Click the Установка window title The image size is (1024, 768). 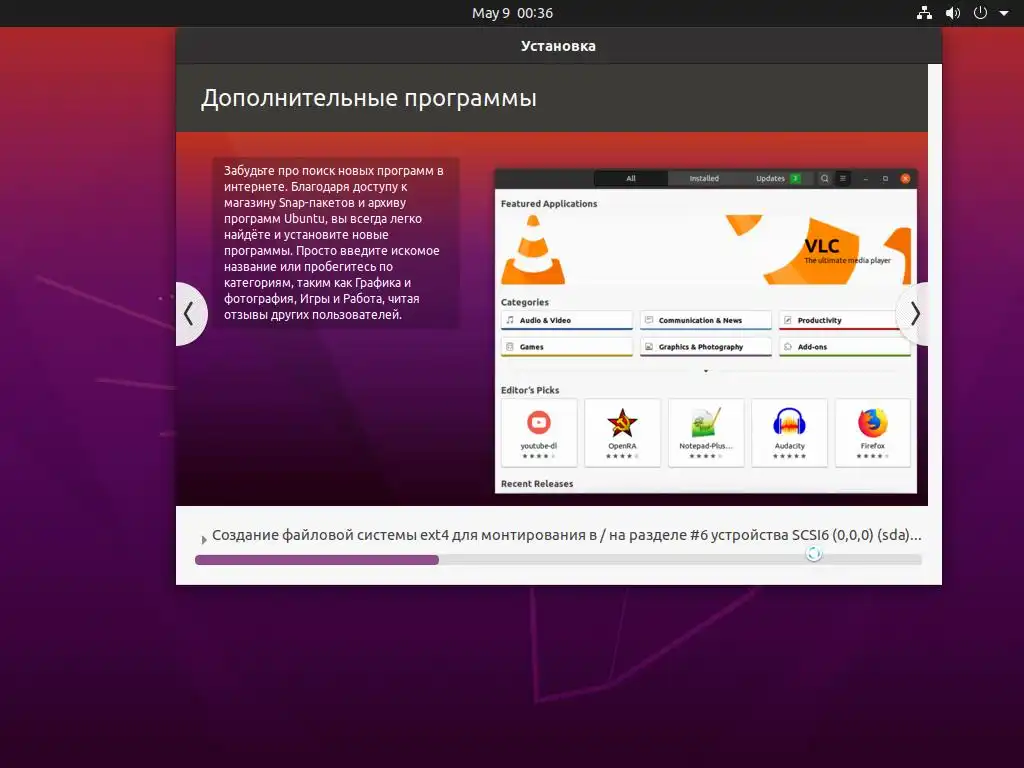pos(558,46)
